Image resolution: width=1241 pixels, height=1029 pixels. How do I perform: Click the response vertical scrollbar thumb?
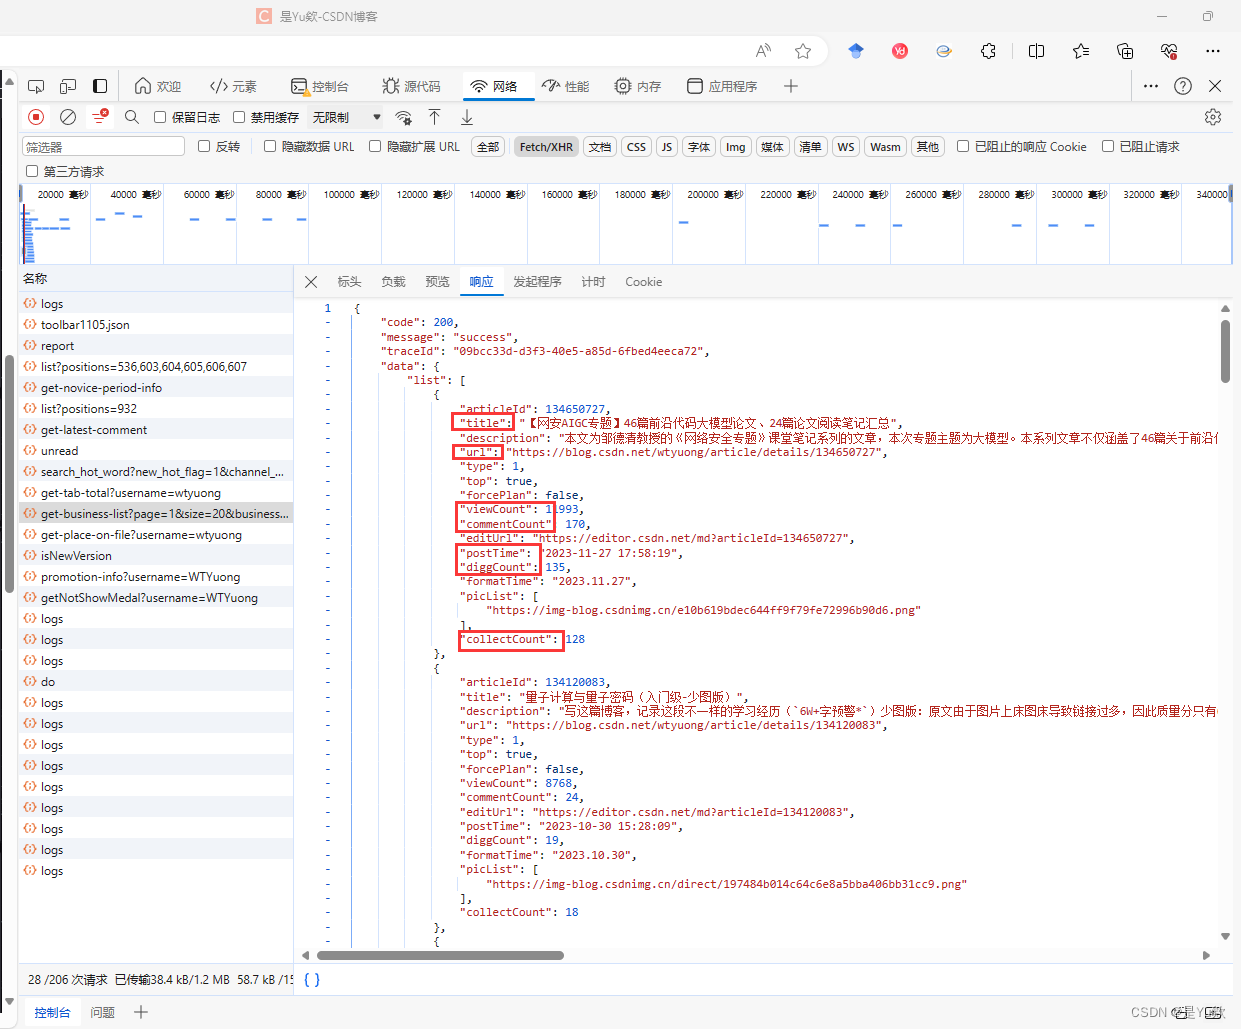[x=1225, y=351]
